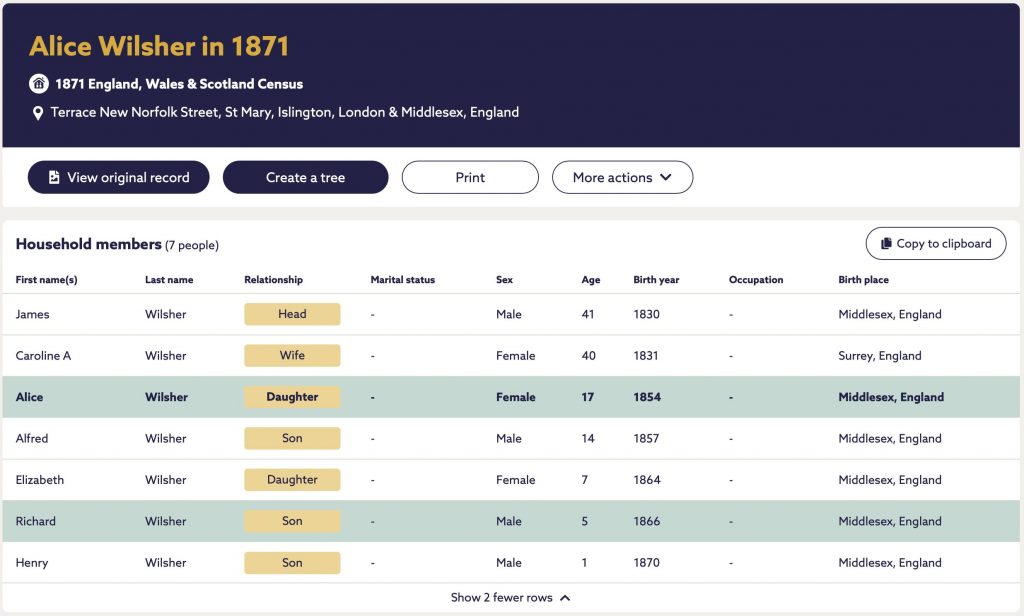Image resolution: width=1024 pixels, height=616 pixels.
Task: Expand the More actions dropdown chevron
Action: coord(665,177)
